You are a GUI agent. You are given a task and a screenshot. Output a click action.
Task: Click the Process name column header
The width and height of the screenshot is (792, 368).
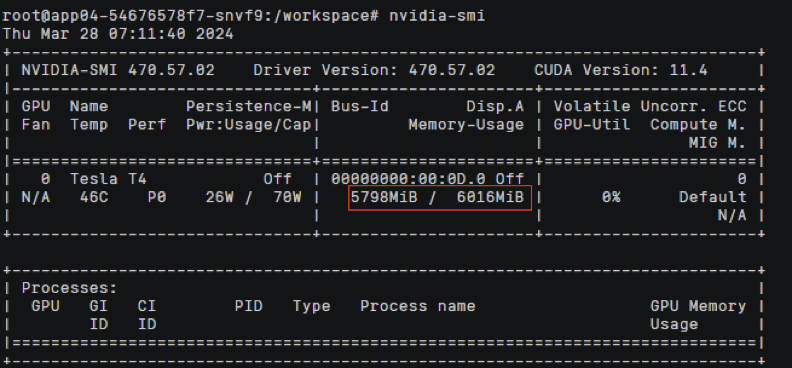point(418,306)
